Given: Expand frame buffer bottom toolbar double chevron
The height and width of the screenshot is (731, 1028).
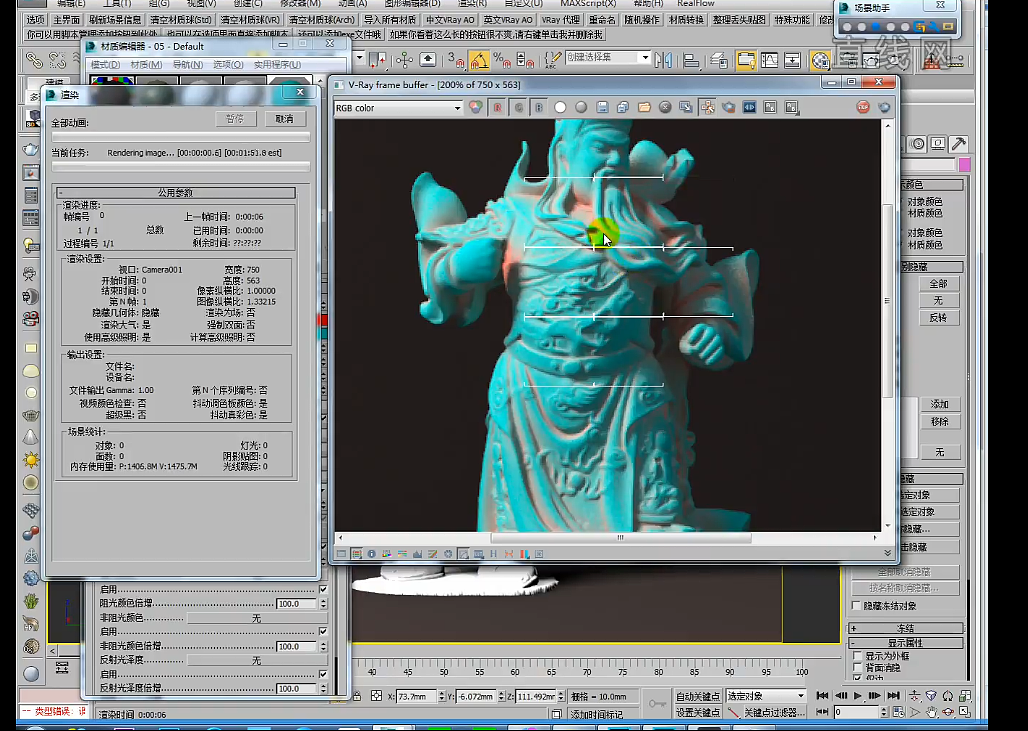Looking at the screenshot, I should click(x=887, y=553).
